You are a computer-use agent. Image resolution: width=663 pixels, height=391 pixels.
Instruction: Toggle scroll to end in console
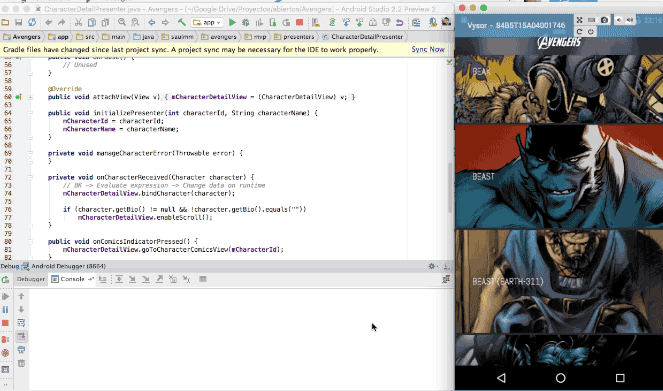21,336
